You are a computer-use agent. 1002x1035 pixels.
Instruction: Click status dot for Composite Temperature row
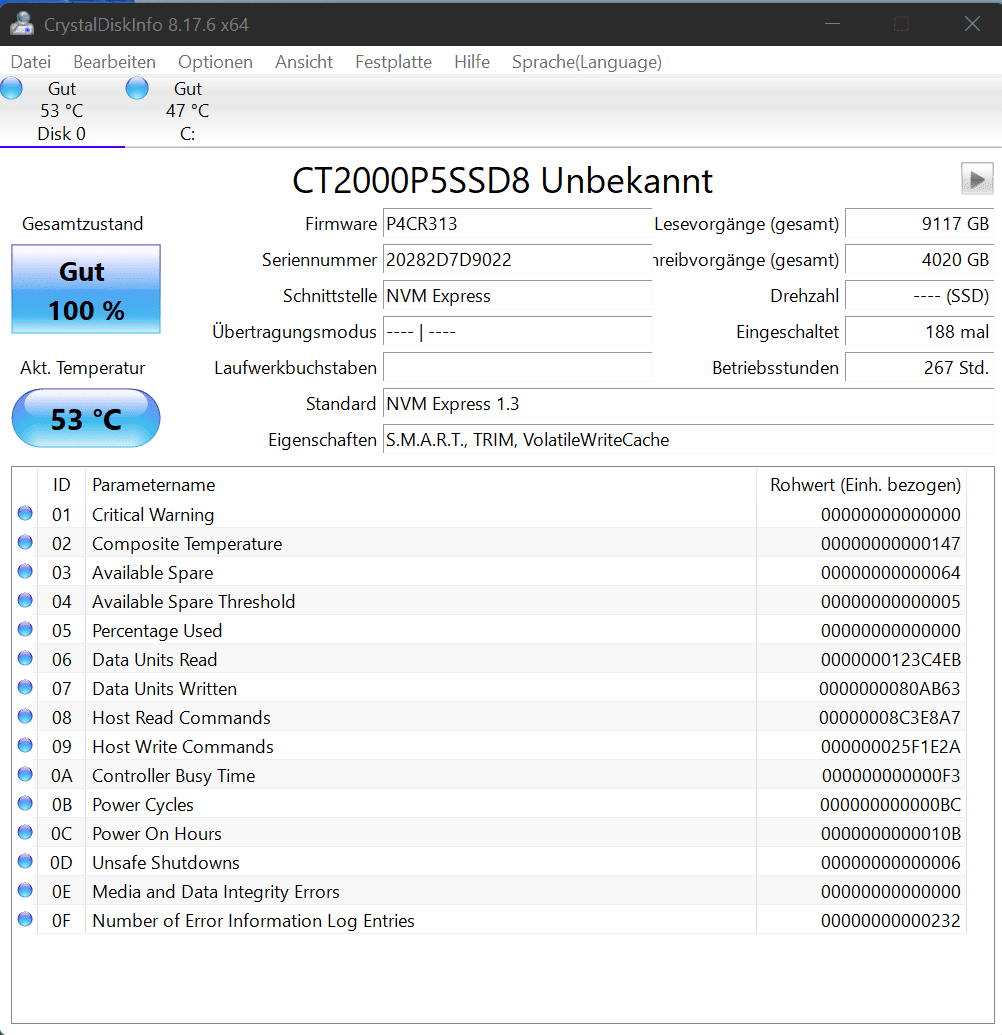(x=25, y=542)
